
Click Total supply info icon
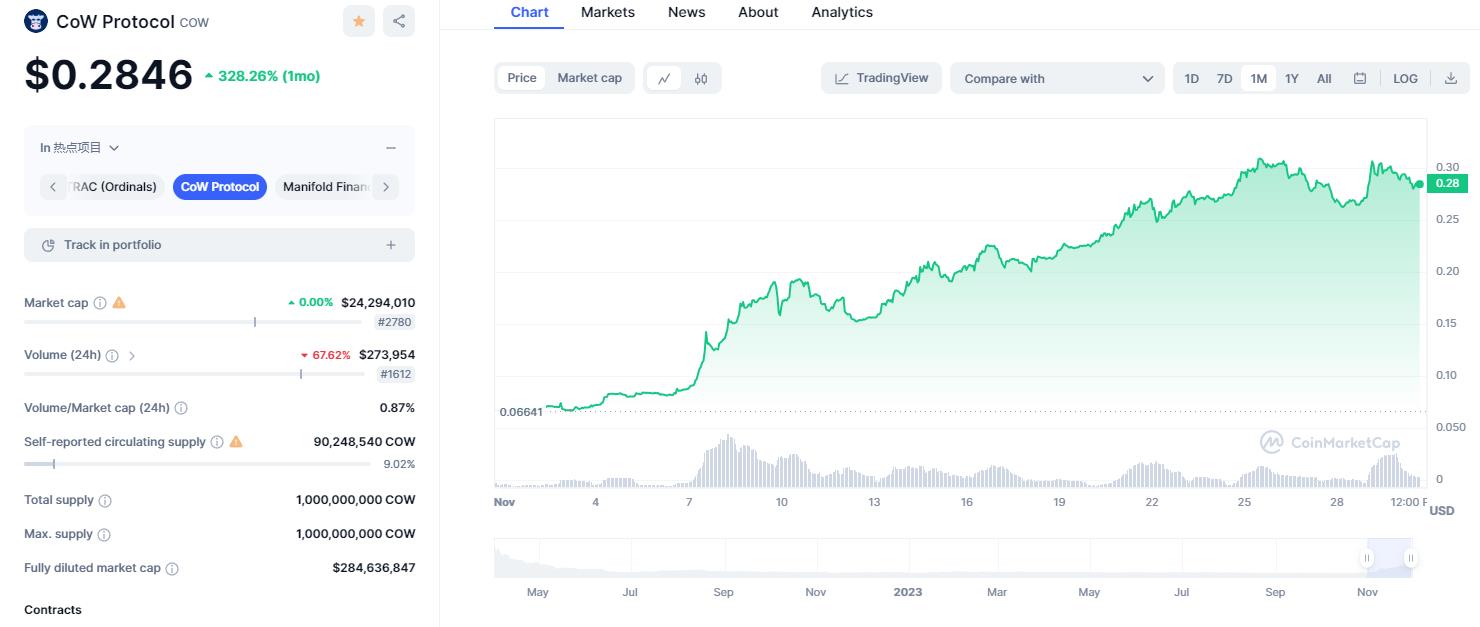coord(105,501)
